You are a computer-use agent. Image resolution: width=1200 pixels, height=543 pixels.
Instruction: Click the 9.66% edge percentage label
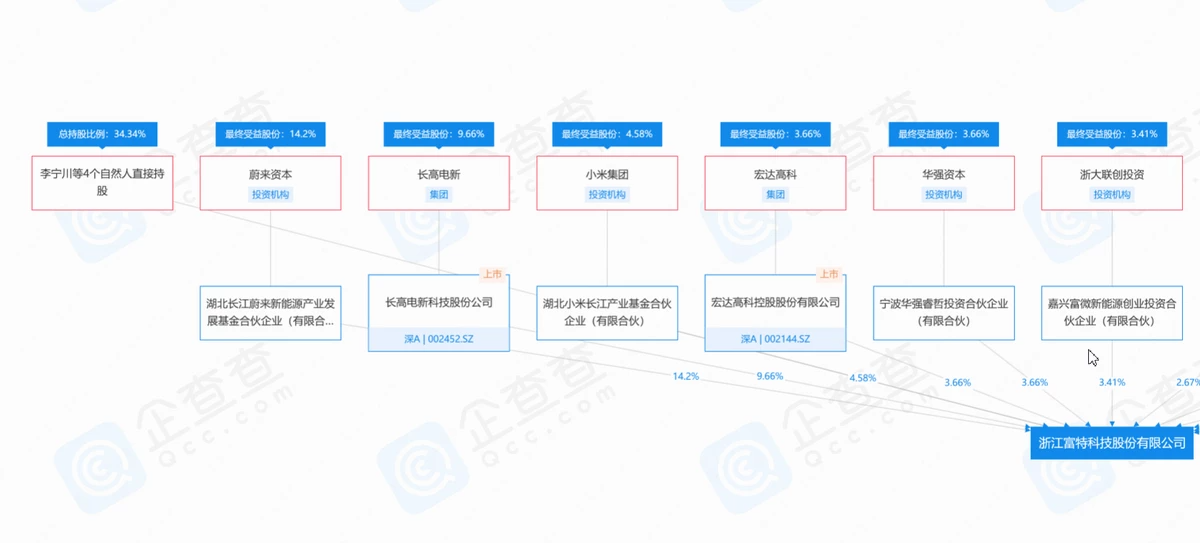point(769,376)
